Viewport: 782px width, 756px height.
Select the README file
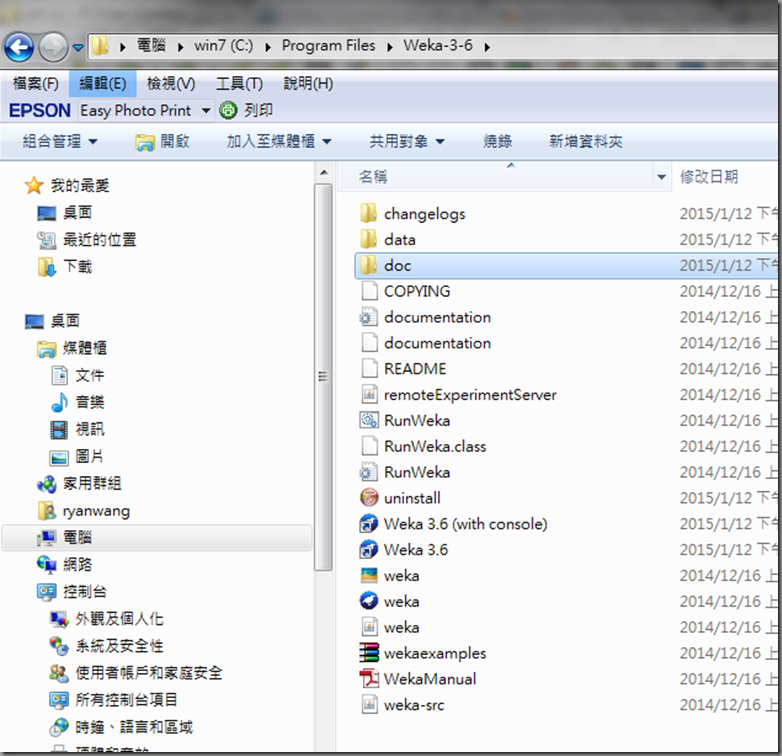click(x=403, y=369)
